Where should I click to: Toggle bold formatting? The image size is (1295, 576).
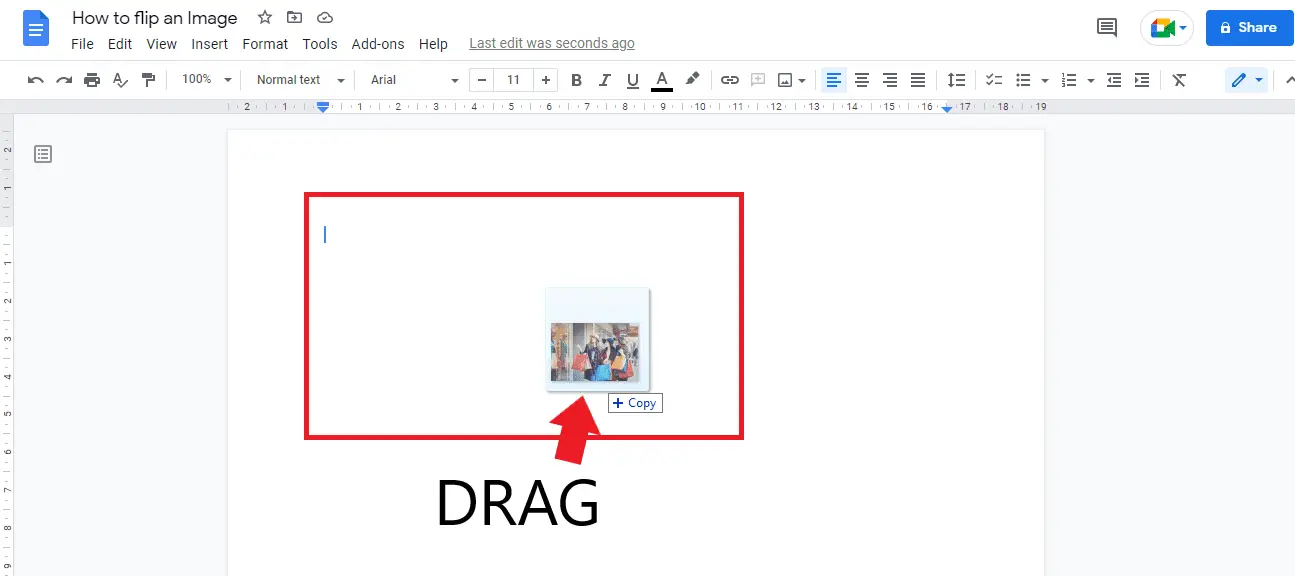coord(576,79)
